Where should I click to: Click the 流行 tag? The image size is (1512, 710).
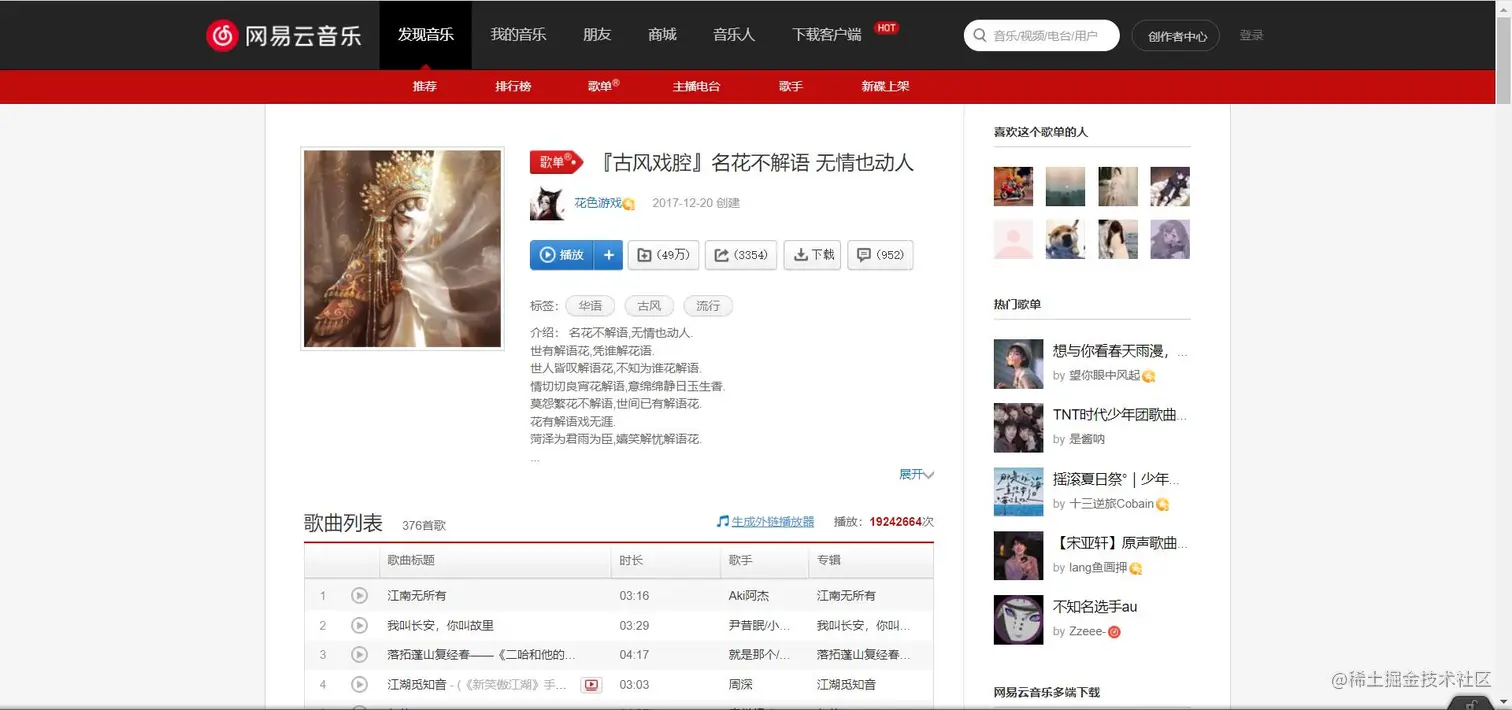[x=708, y=306]
